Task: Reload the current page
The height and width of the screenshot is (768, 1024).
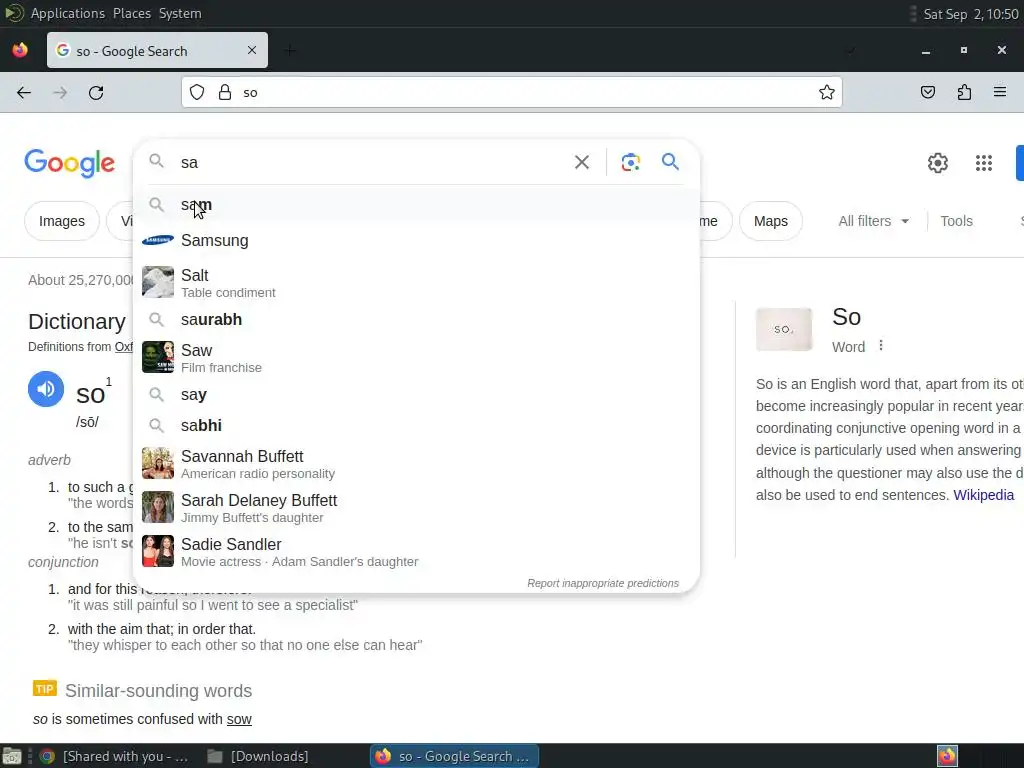Action: pyautogui.click(x=96, y=93)
